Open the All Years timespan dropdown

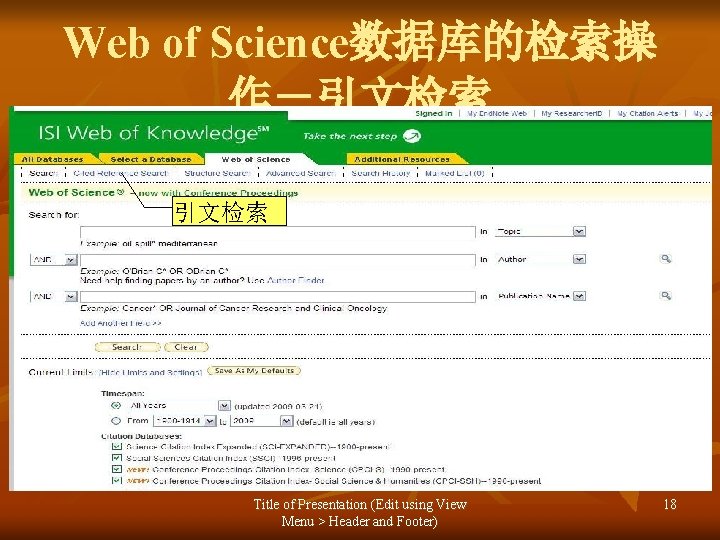[224, 405]
